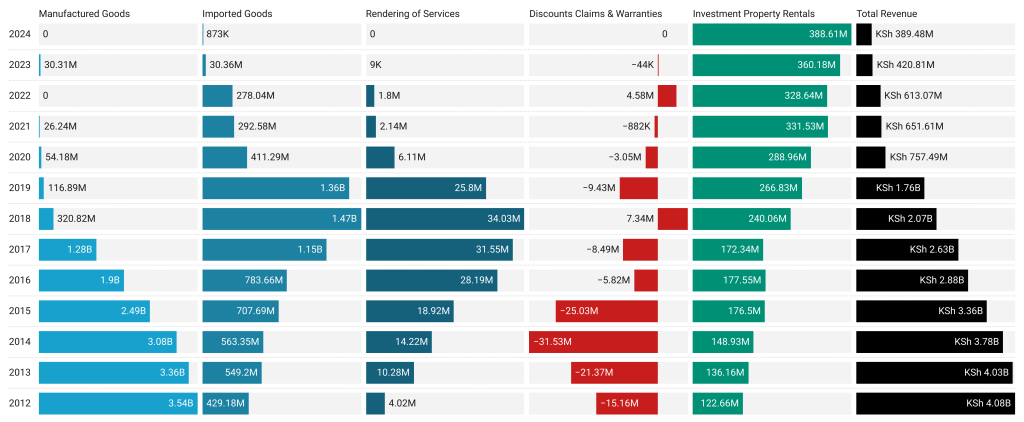
Task: Click the Imported Goods column header
Action: click(237, 14)
